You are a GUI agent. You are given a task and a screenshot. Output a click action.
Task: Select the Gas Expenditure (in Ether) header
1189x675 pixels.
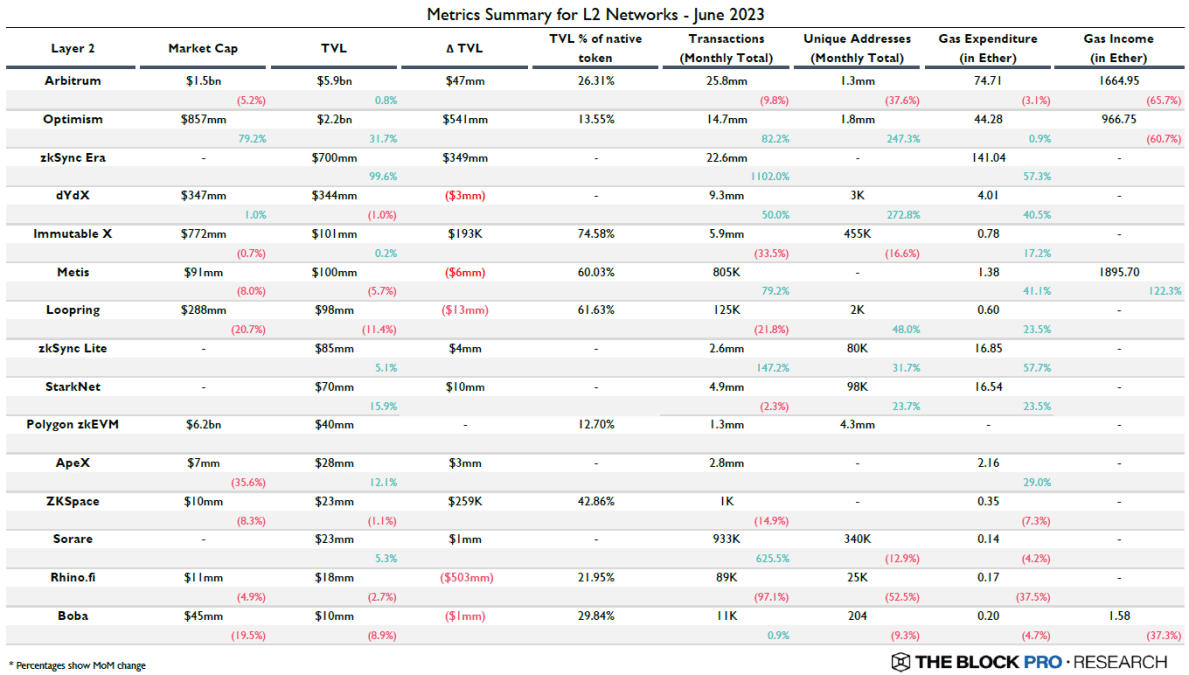click(987, 48)
